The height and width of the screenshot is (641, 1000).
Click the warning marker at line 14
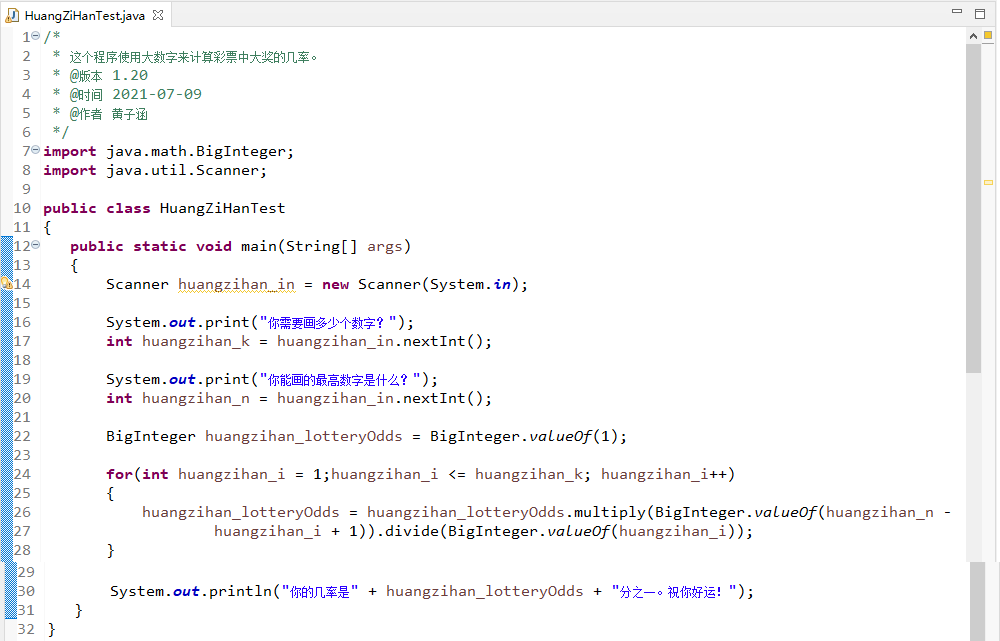pos(6,283)
